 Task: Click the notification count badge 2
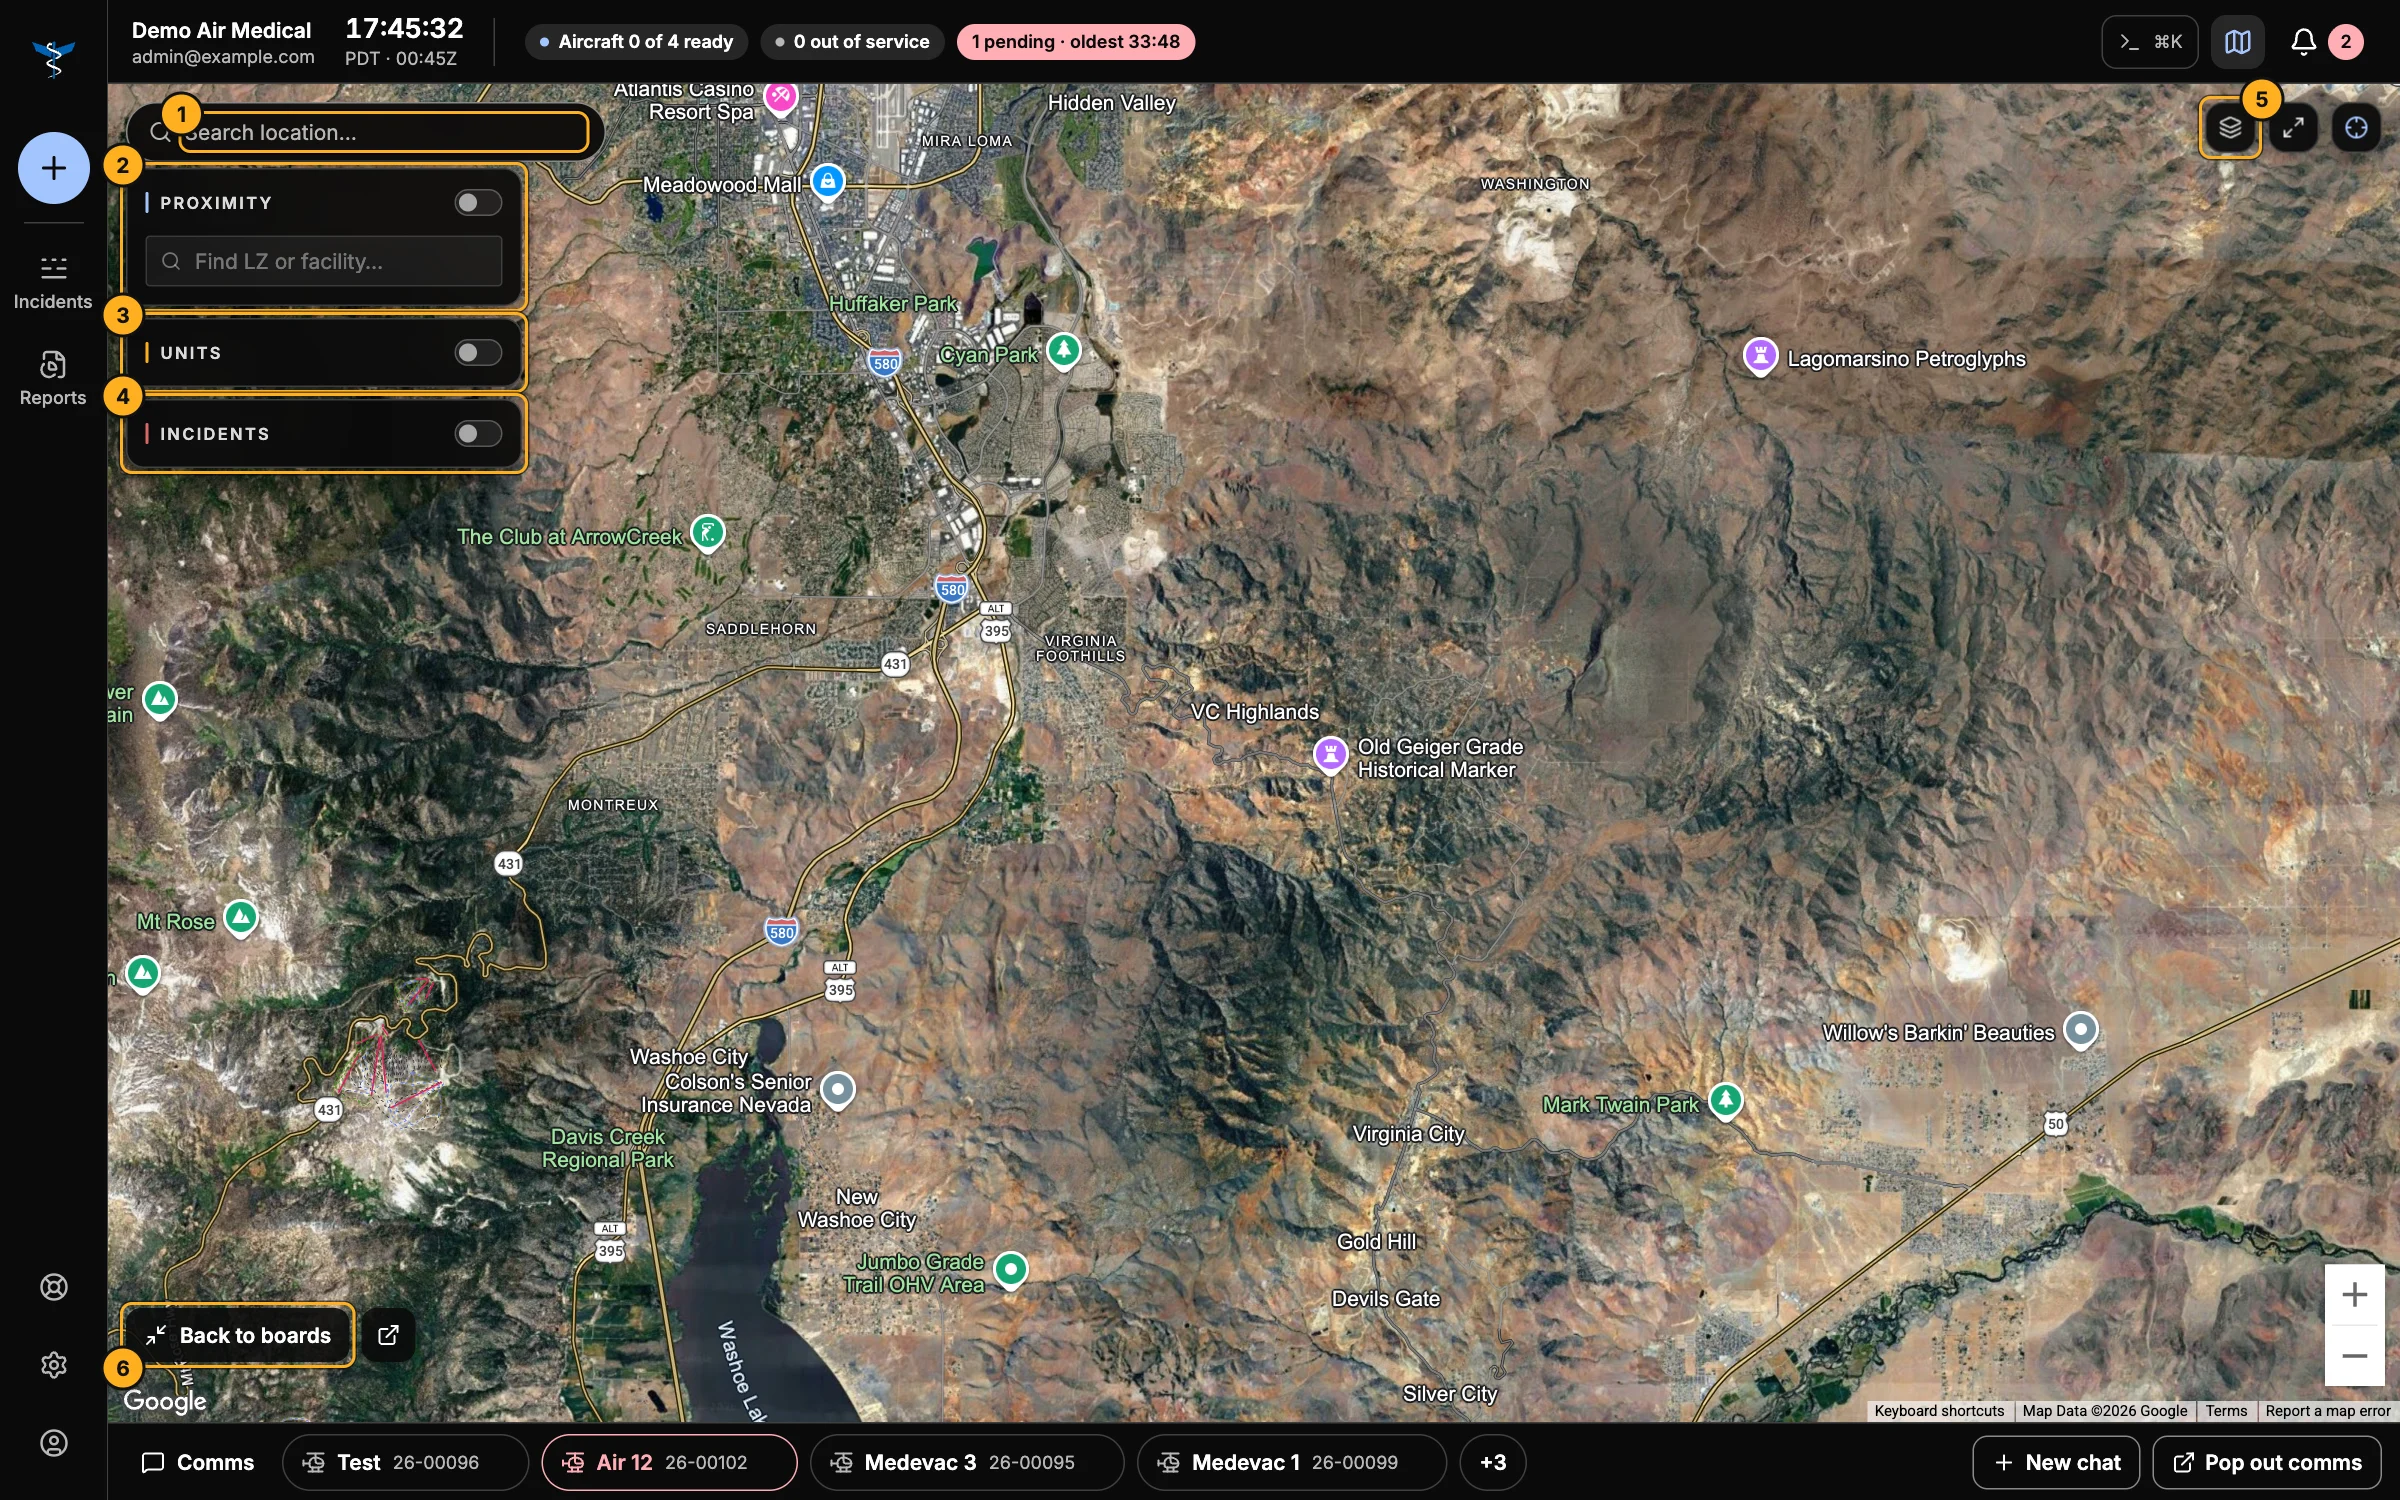2345,42
